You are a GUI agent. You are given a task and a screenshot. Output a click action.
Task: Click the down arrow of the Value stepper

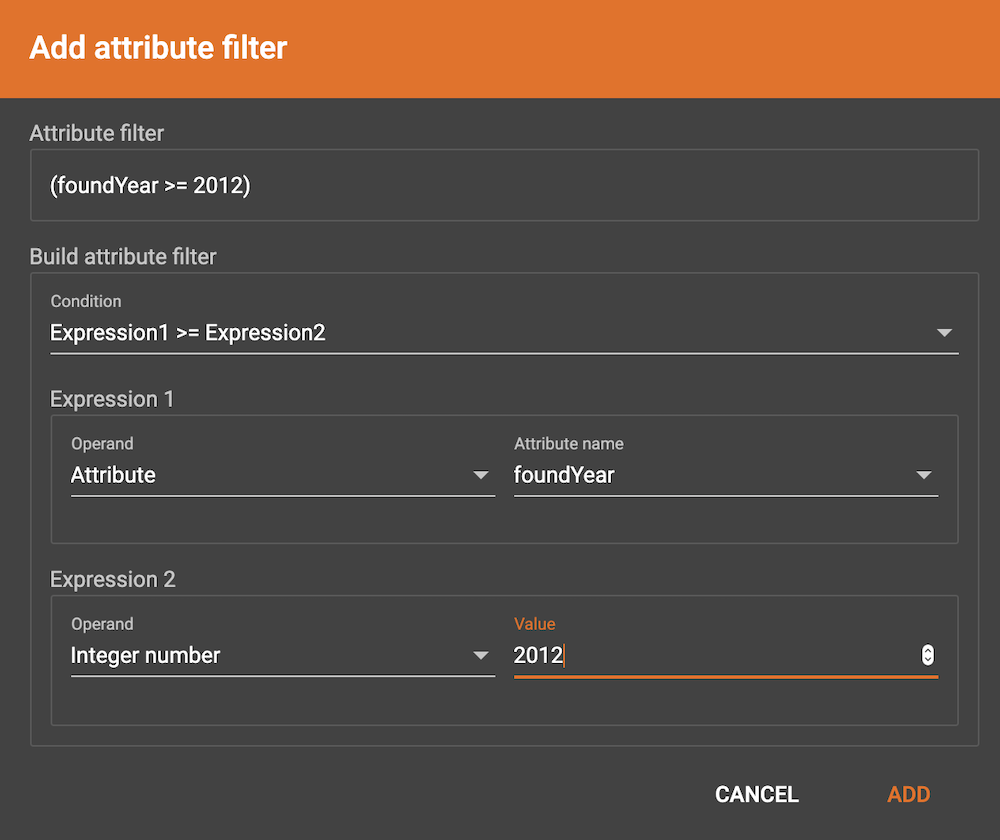coord(928,660)
